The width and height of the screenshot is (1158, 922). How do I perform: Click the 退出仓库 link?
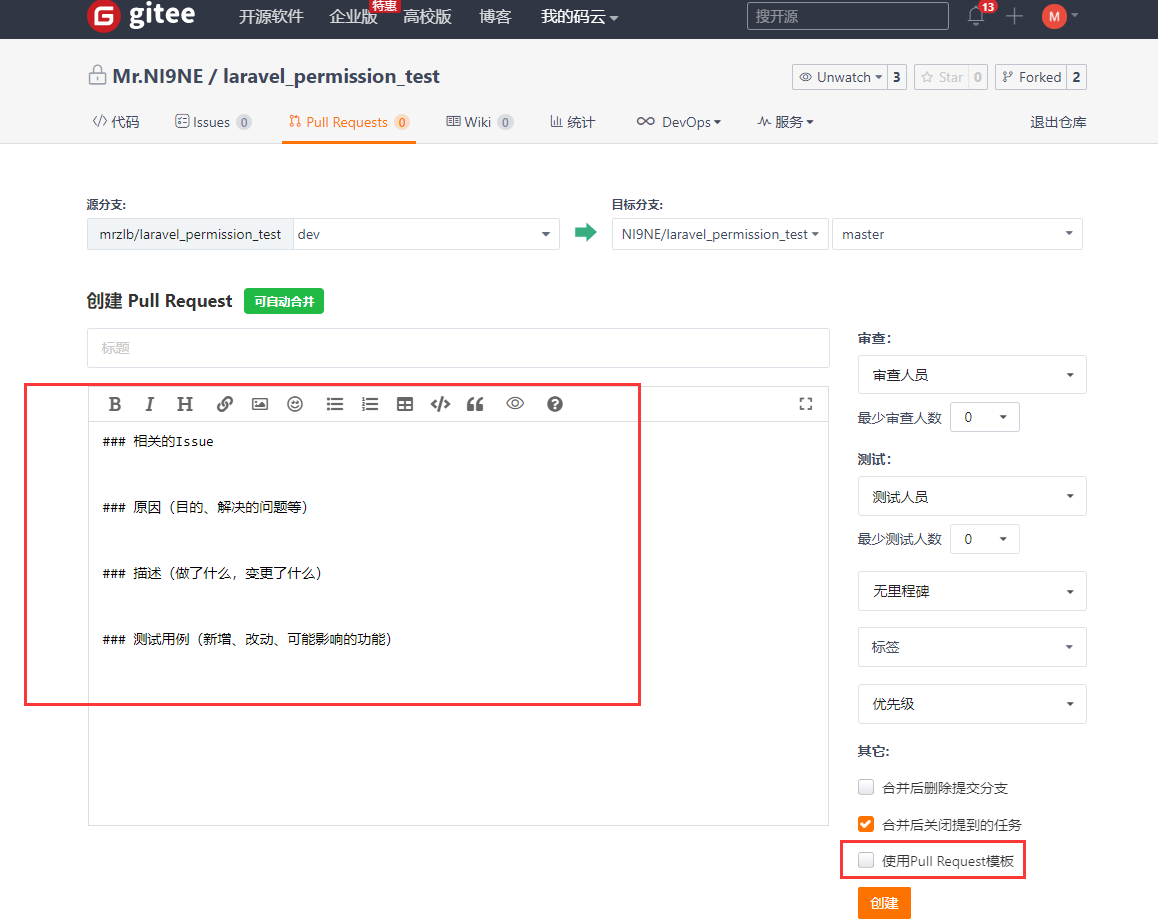tap(1058, 122)
